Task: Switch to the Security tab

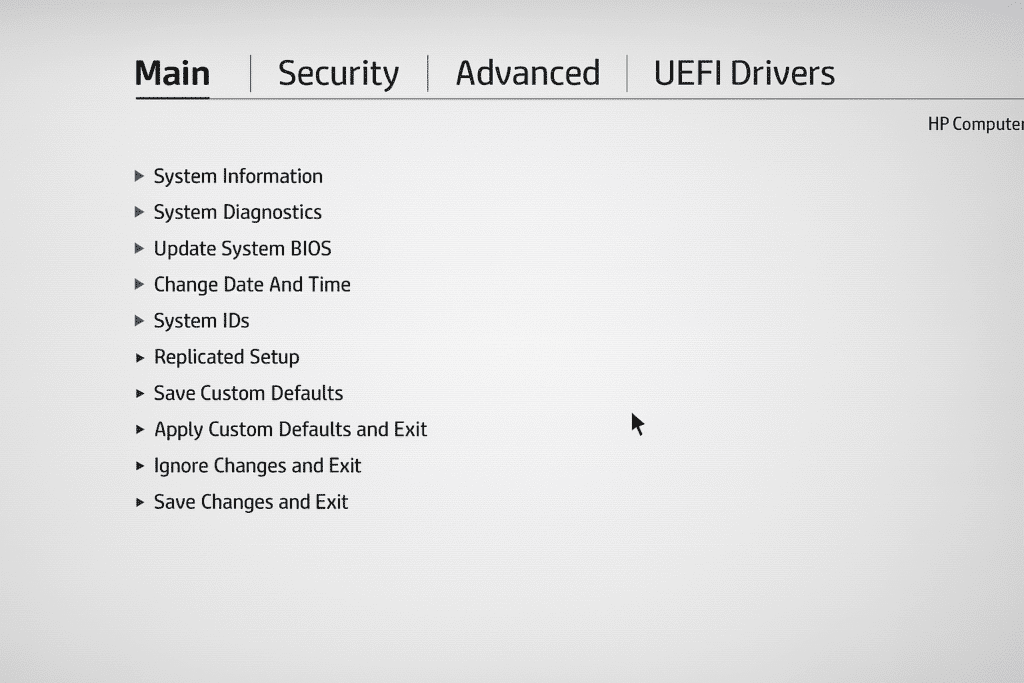Action: click(x=338, y=73)
